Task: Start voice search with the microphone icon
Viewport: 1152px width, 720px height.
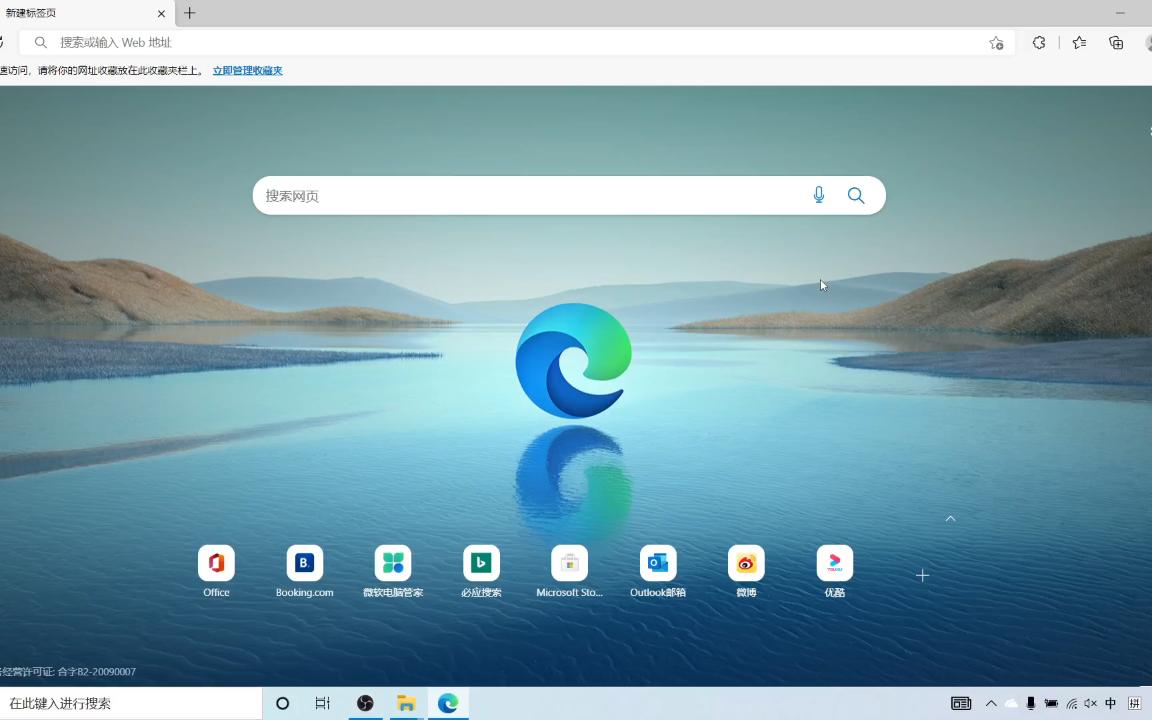Action: [818, 195]
